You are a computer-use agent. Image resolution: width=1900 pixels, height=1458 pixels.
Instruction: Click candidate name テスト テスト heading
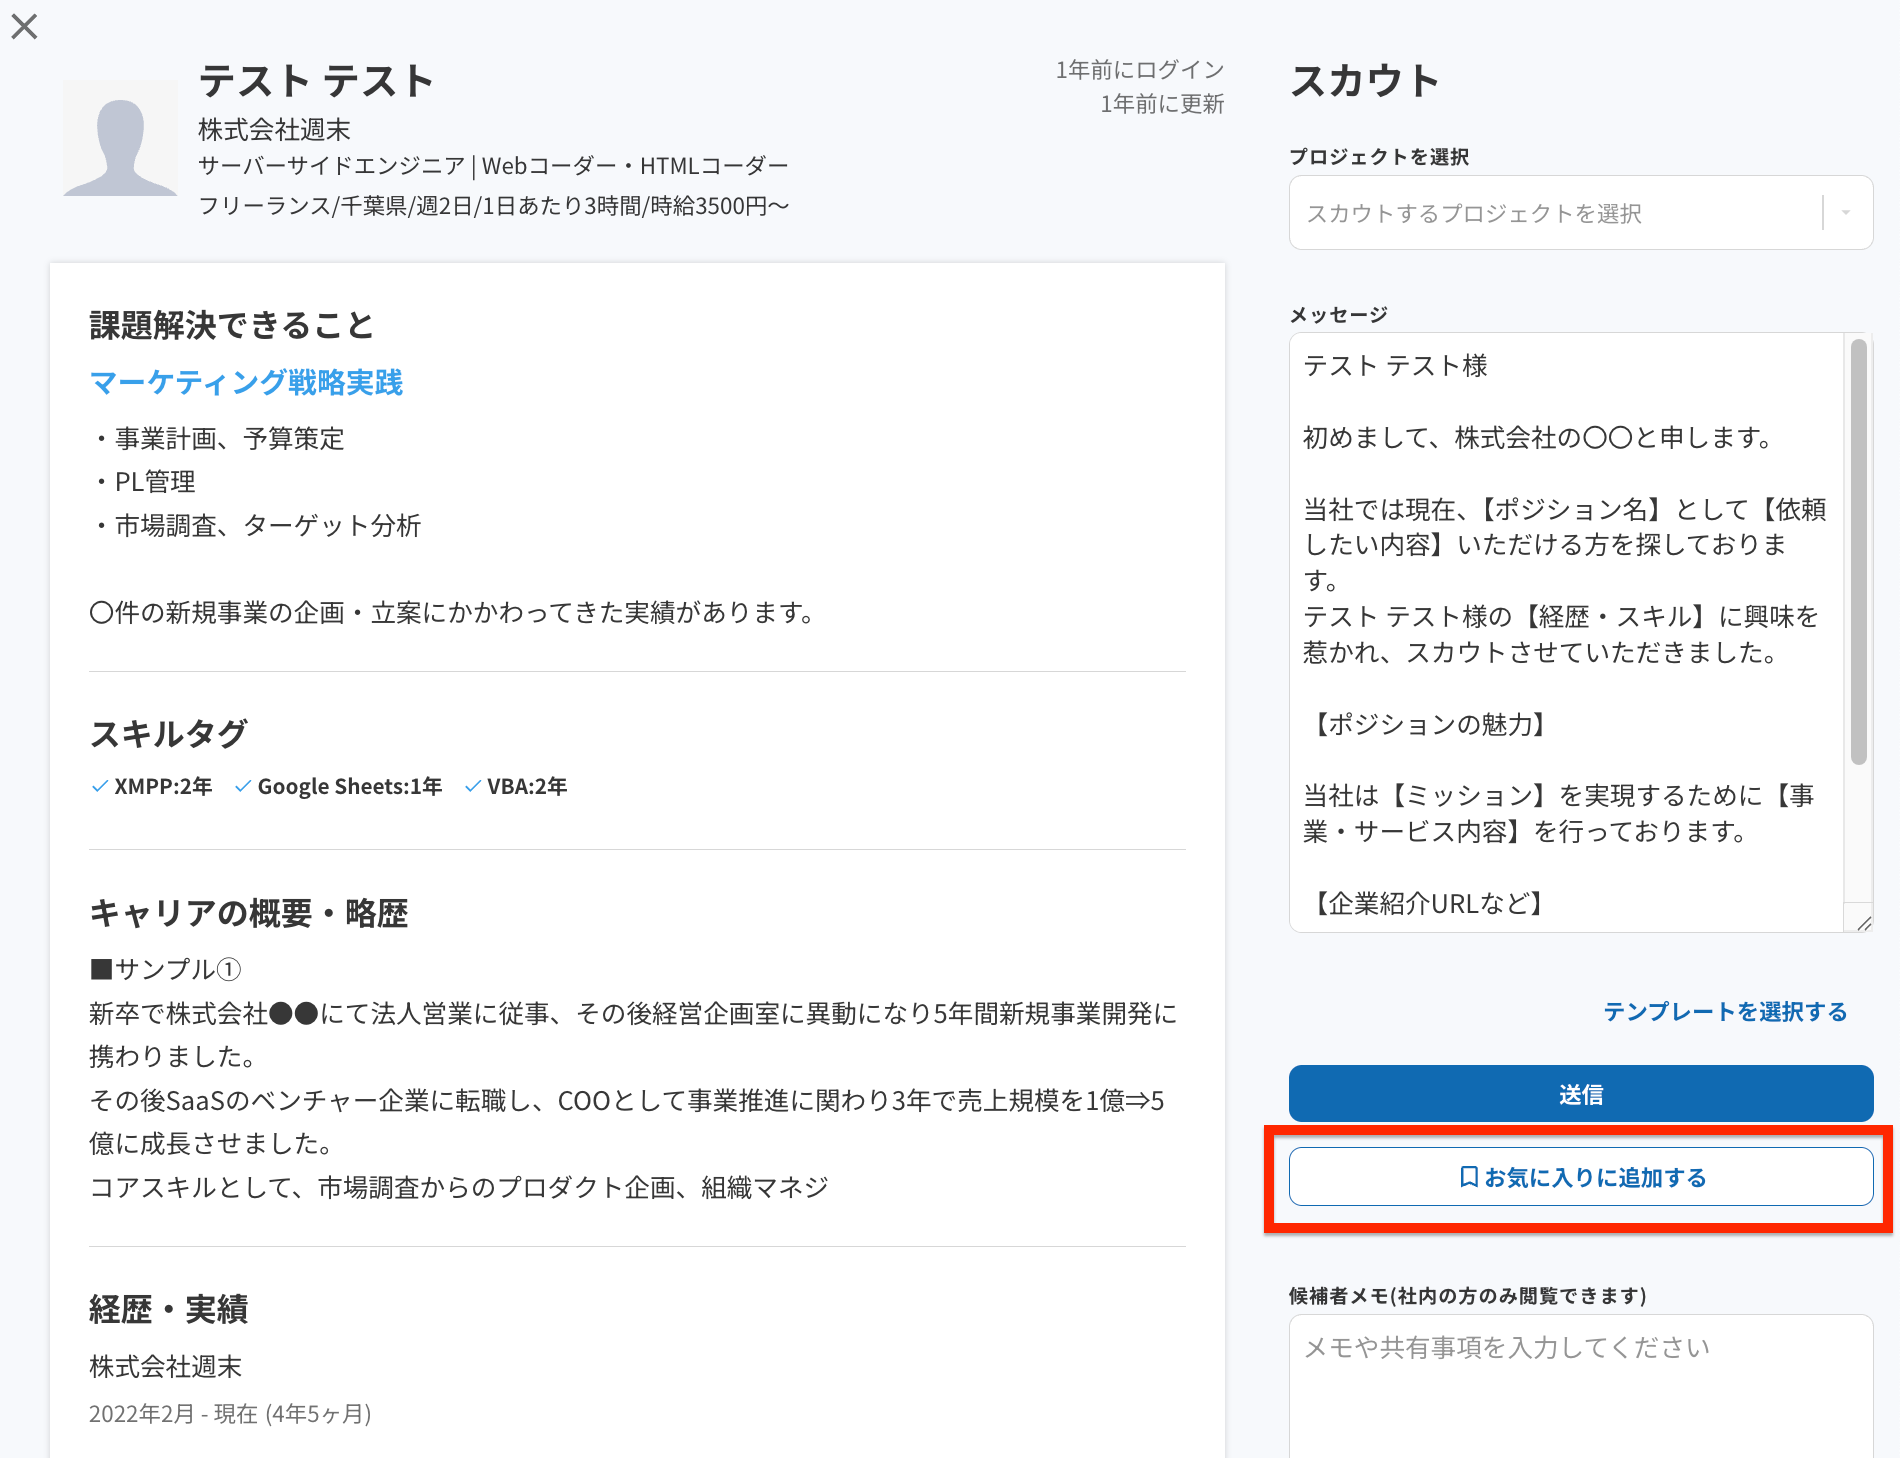[316, 81]
